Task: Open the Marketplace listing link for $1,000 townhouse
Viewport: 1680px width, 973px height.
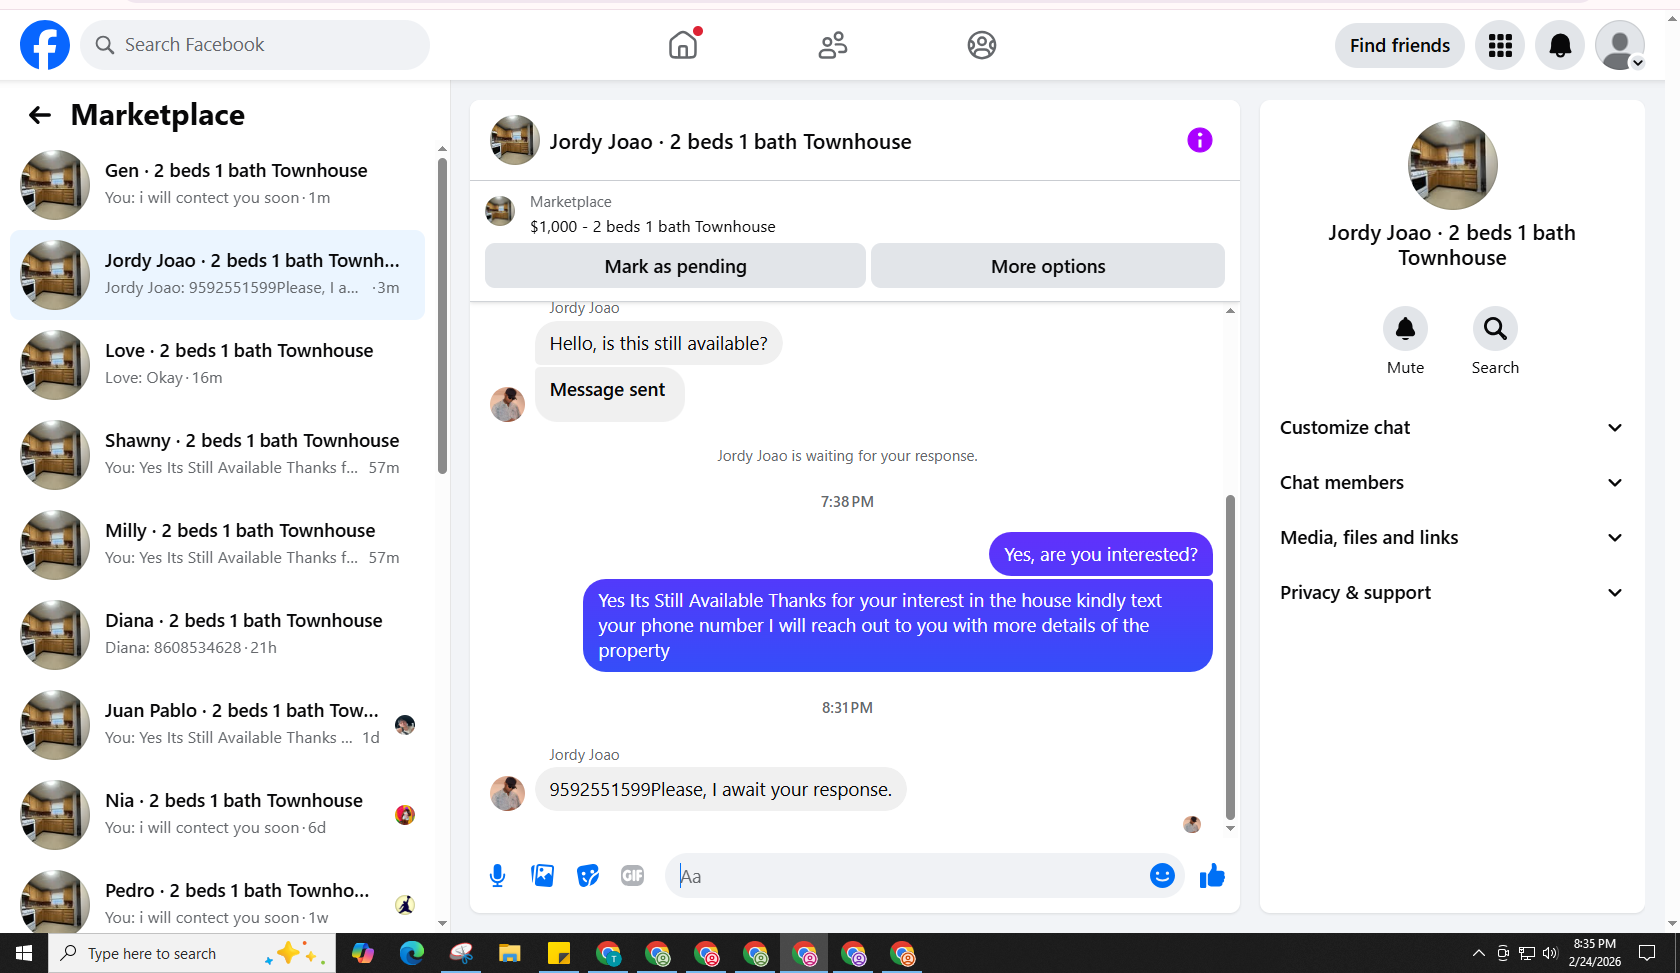Action: coord(653,226)
